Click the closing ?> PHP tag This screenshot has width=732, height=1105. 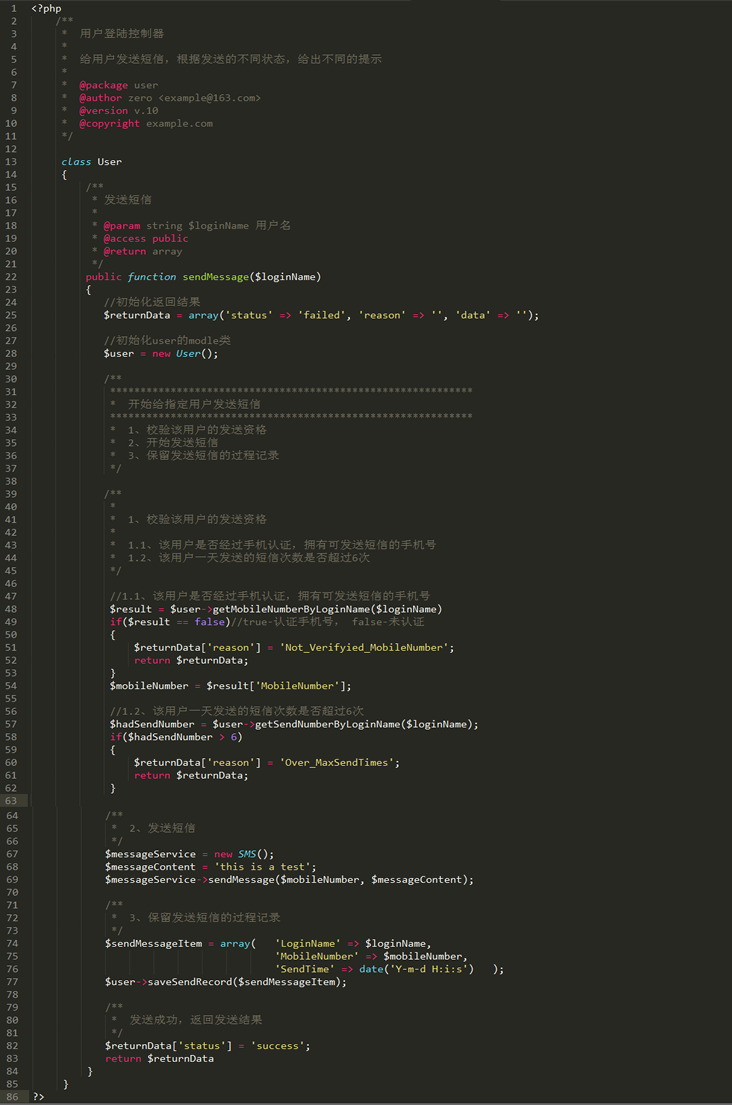[38, 1097]
